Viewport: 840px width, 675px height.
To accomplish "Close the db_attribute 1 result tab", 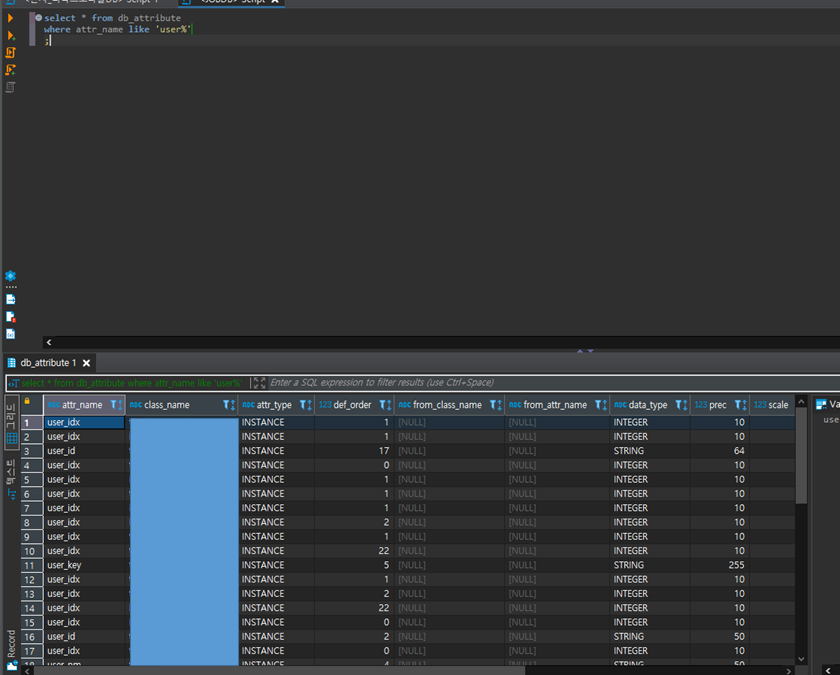I will point(86,363).
